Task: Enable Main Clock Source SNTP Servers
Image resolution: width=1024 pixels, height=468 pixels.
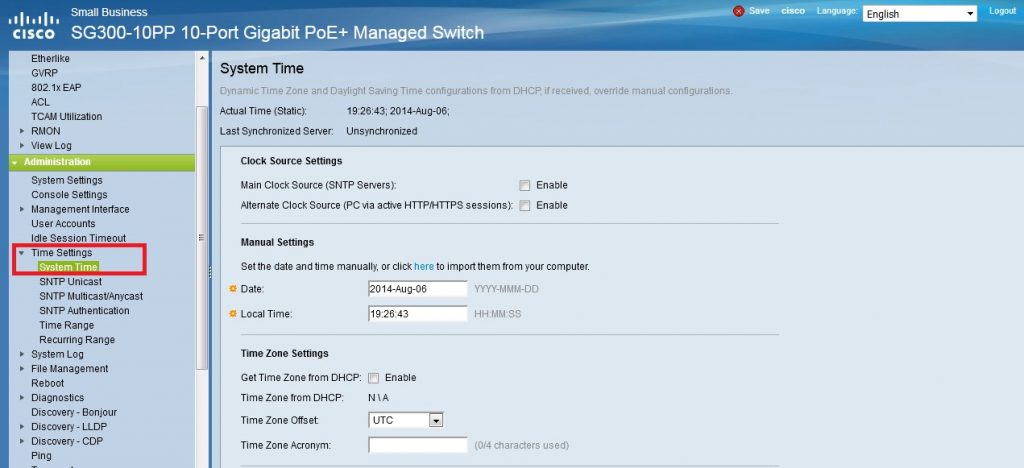Action: coord(524,185)
